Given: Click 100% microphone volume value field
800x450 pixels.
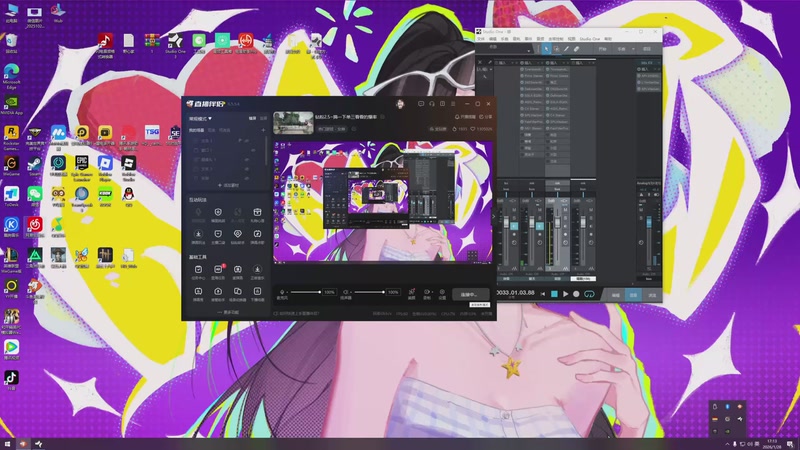Looking at the screenshot, I should pyautogui.click(x=330, y=292).
